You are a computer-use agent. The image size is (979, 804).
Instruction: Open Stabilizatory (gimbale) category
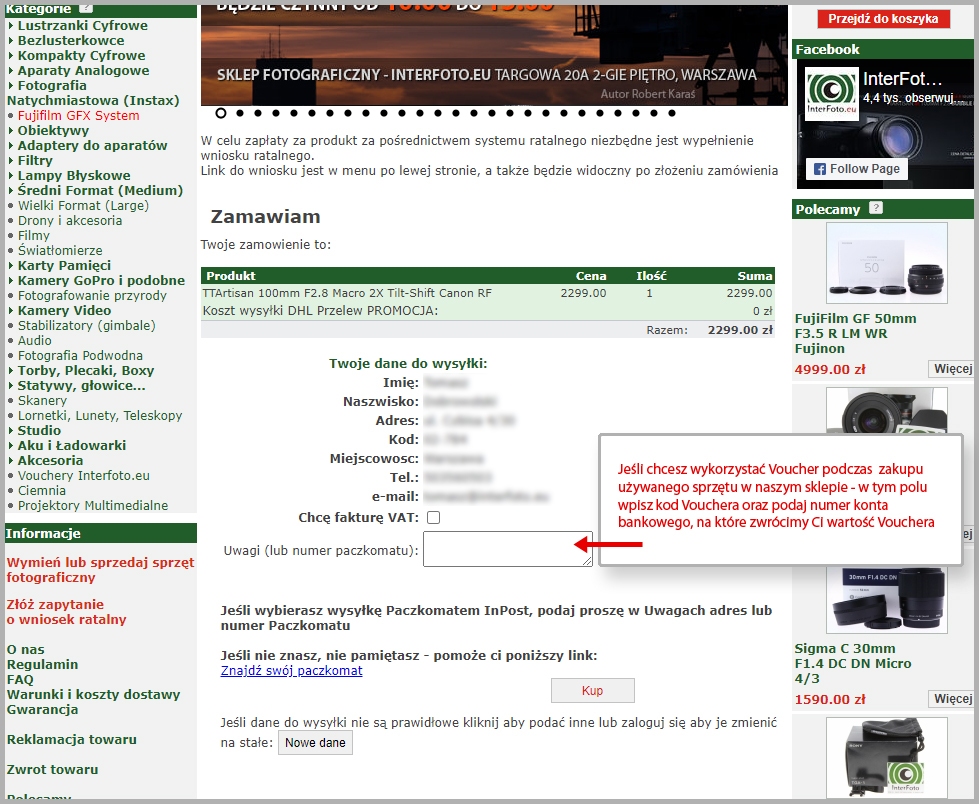(87, 325)
